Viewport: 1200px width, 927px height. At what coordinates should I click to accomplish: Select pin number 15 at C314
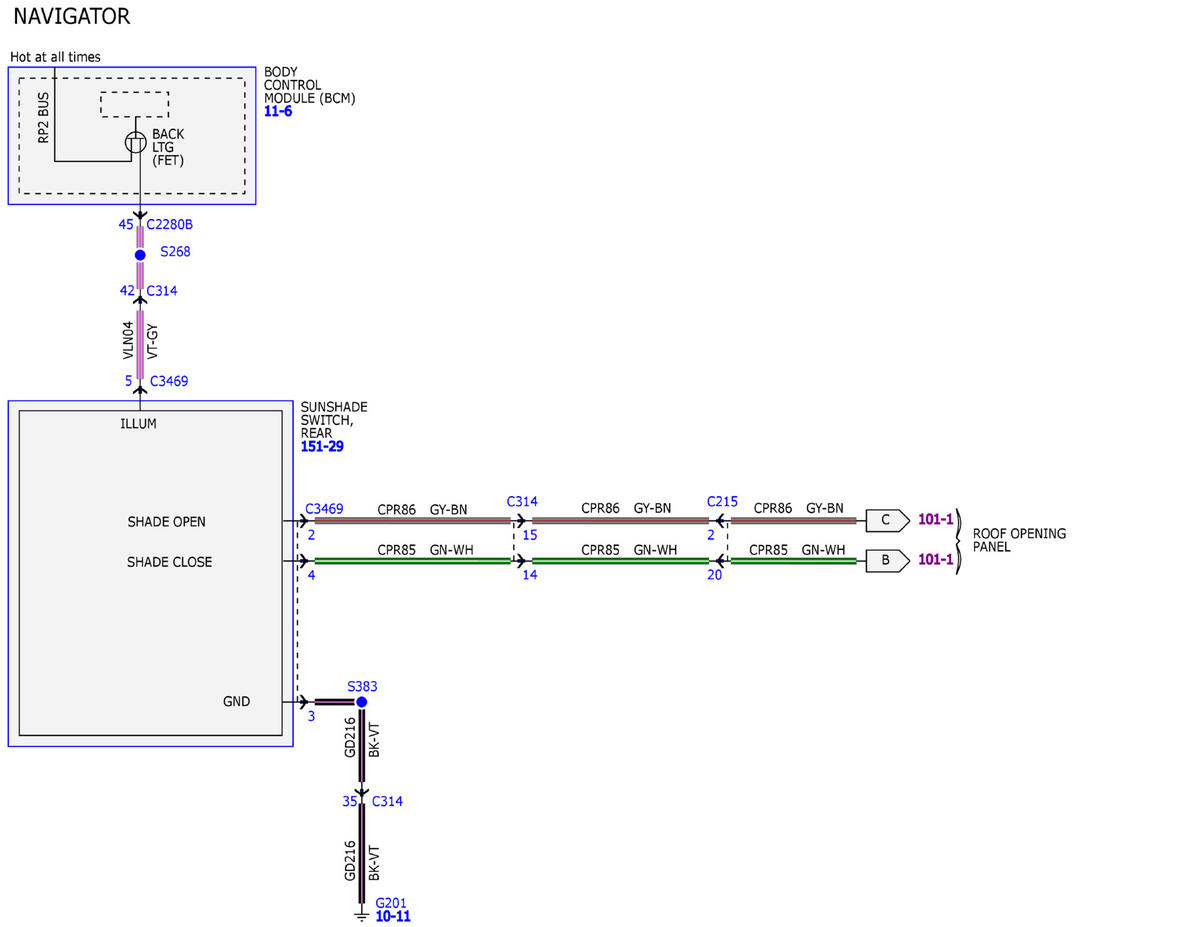(x=529, y=535)
